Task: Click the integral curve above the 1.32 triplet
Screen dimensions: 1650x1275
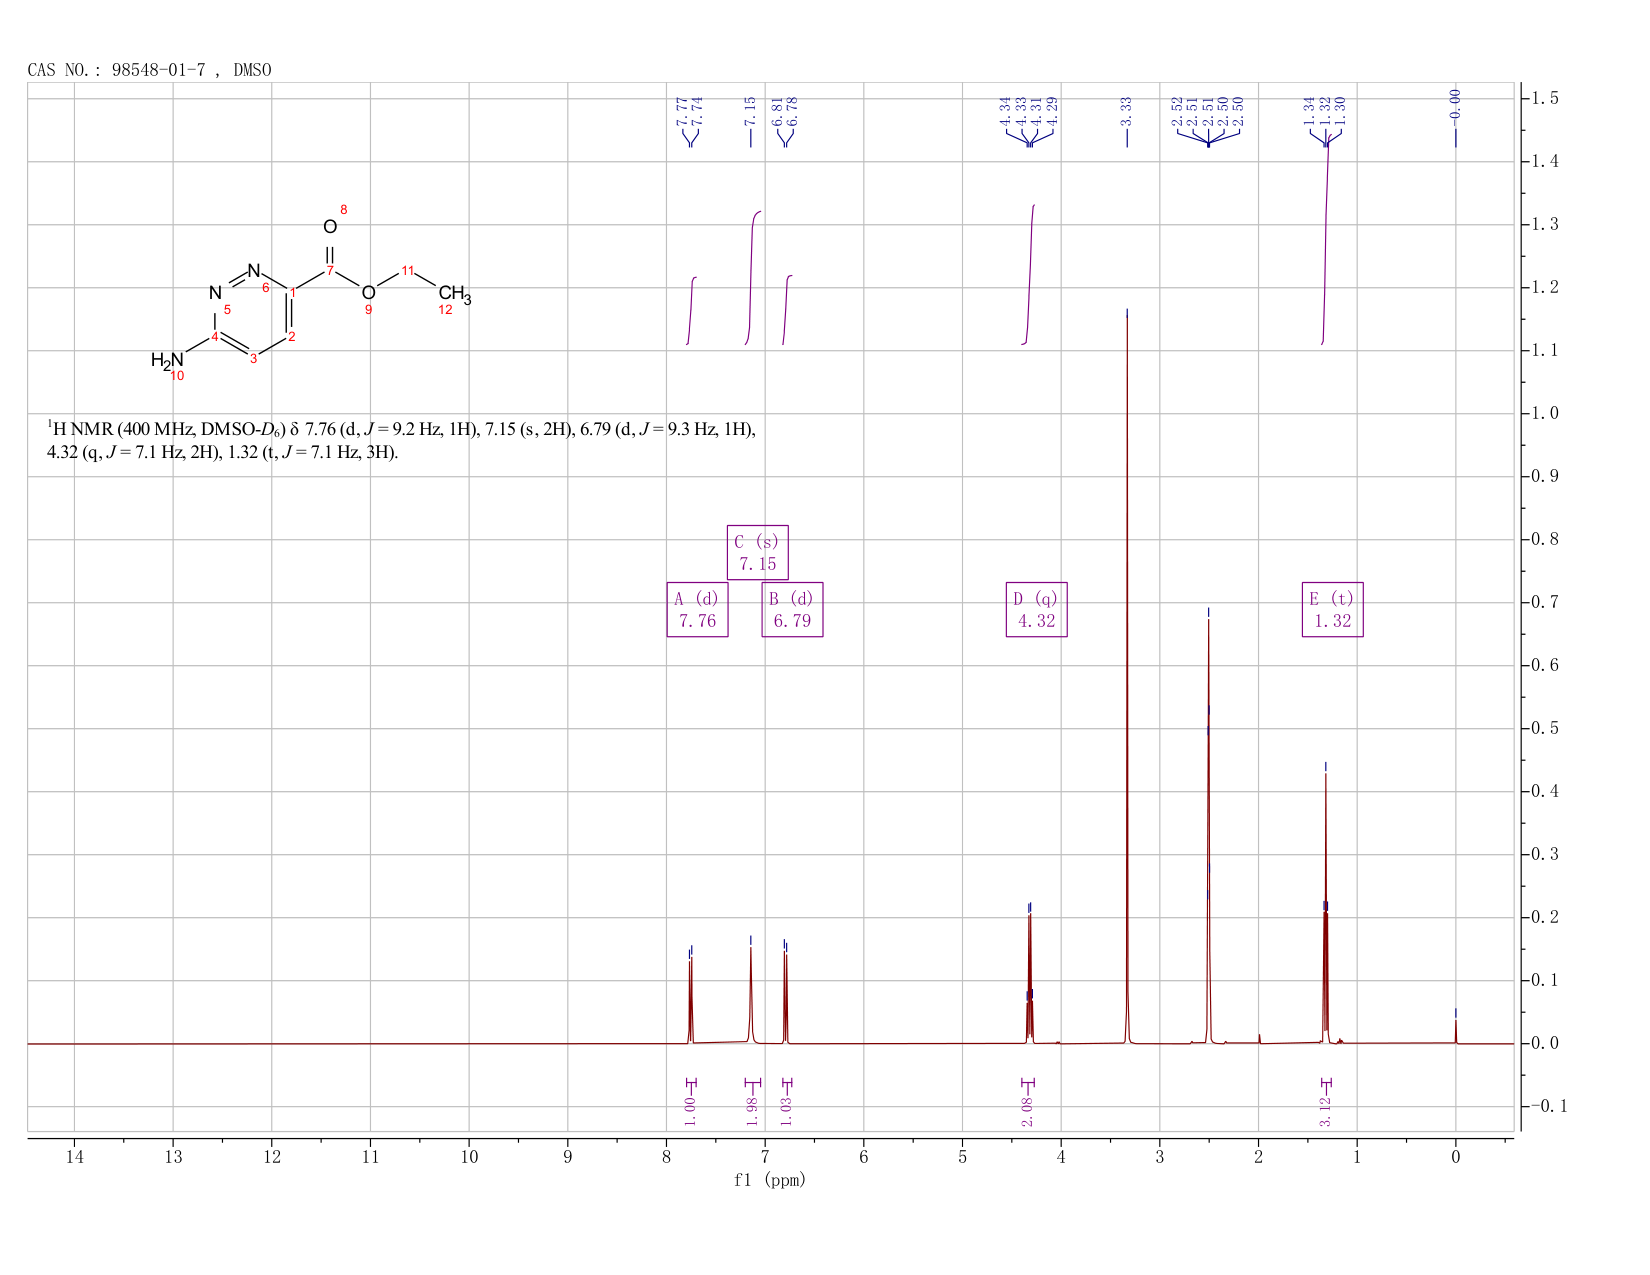Action: point(1325,240)
